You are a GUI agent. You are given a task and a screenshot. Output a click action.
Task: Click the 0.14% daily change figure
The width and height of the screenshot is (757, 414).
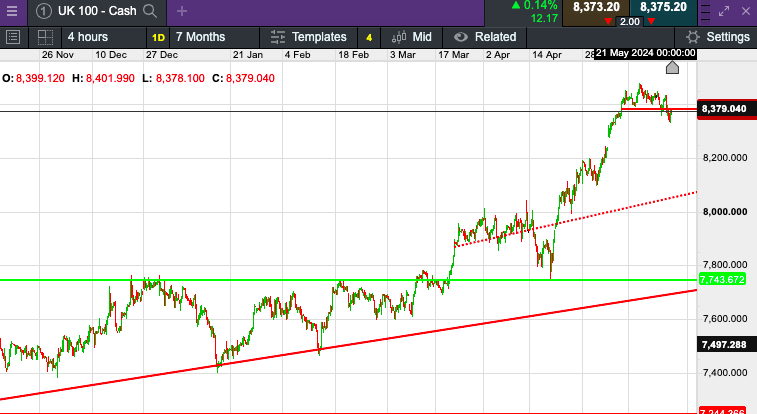tap(540, 6)
